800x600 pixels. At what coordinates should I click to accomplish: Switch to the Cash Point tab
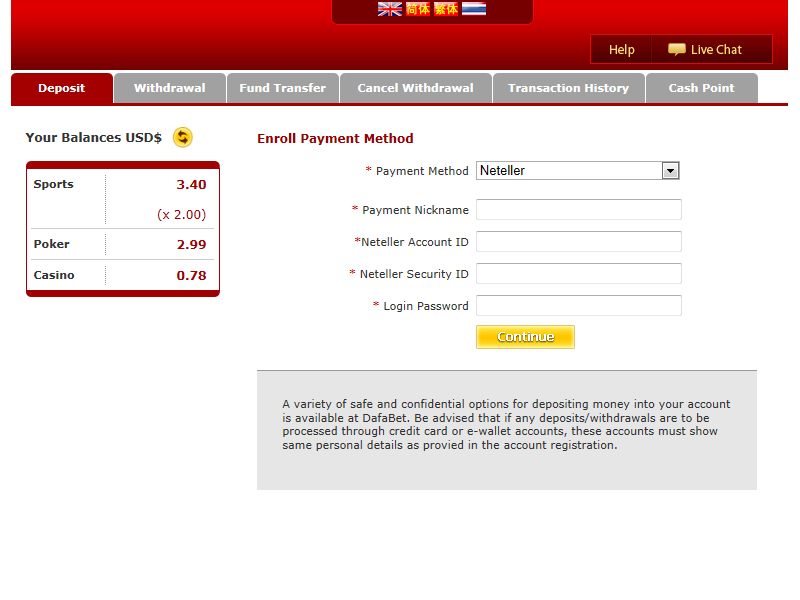pyautogui.click(x=702, y=88)
